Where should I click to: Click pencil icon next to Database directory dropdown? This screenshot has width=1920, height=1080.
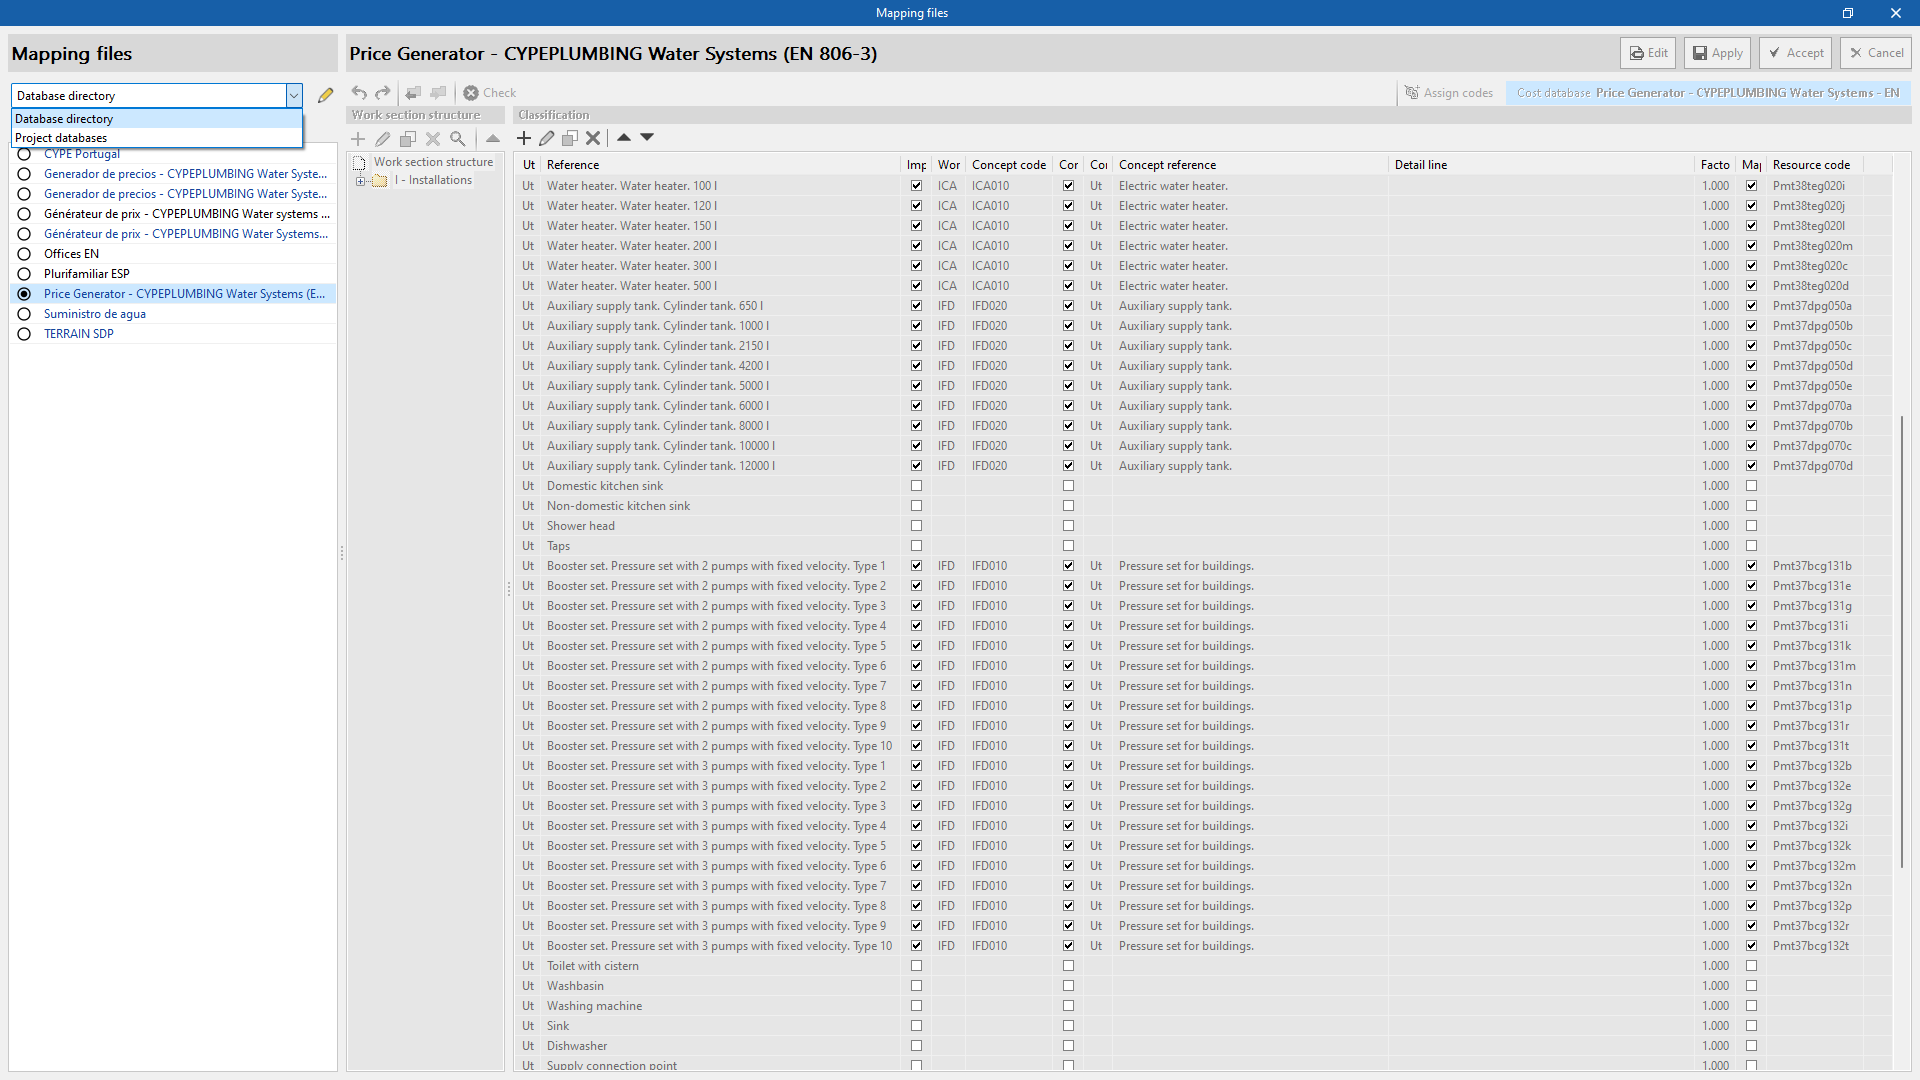[x=325, y=96]
